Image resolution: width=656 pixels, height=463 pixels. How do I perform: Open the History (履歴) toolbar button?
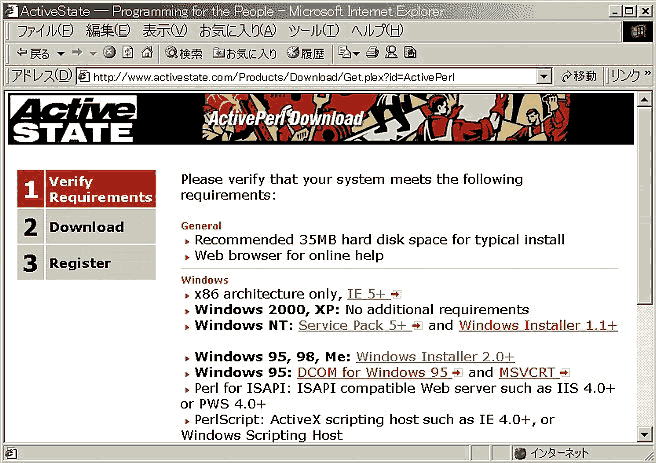point(306,53)
